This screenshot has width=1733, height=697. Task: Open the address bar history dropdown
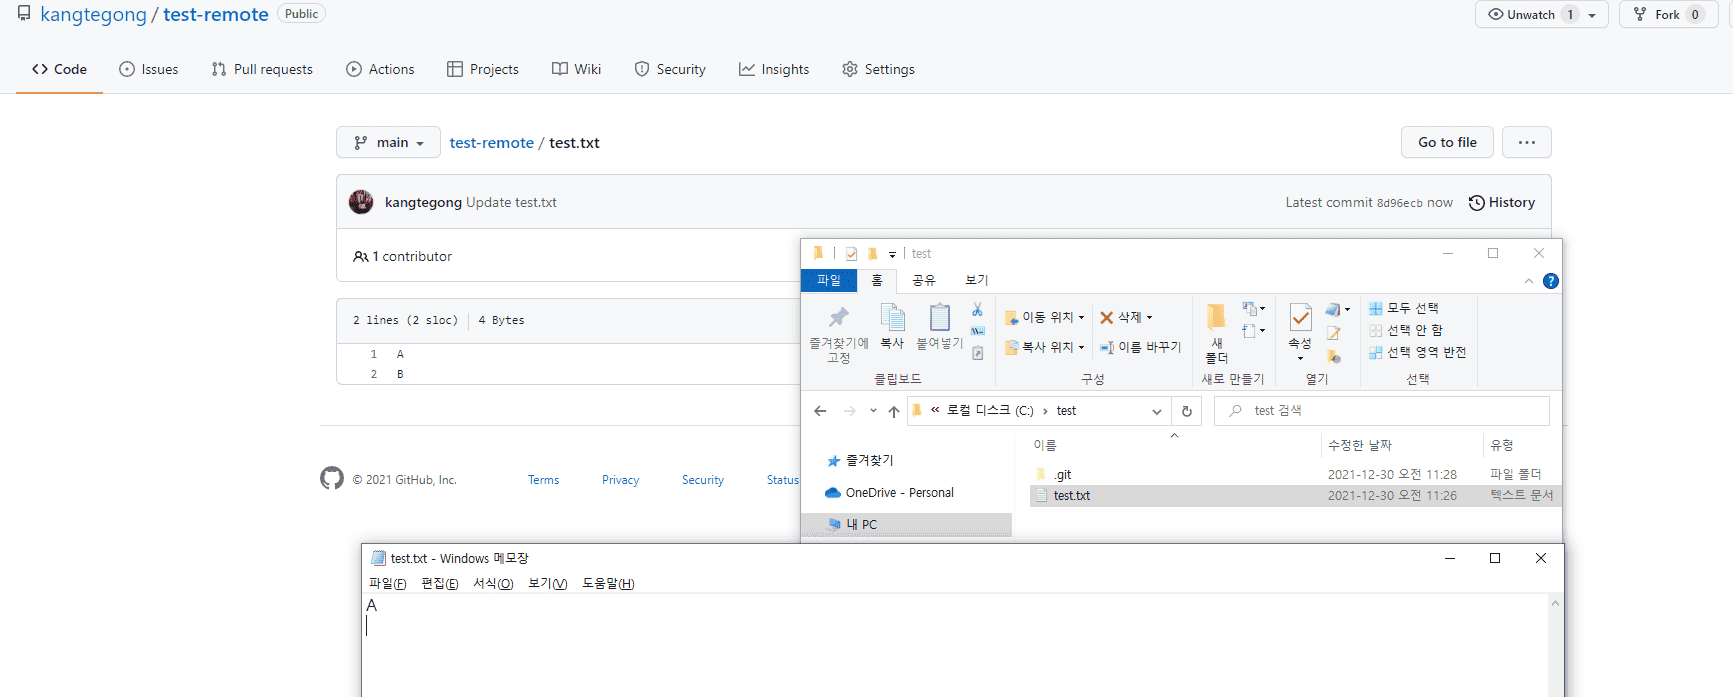pos(1157,411)
